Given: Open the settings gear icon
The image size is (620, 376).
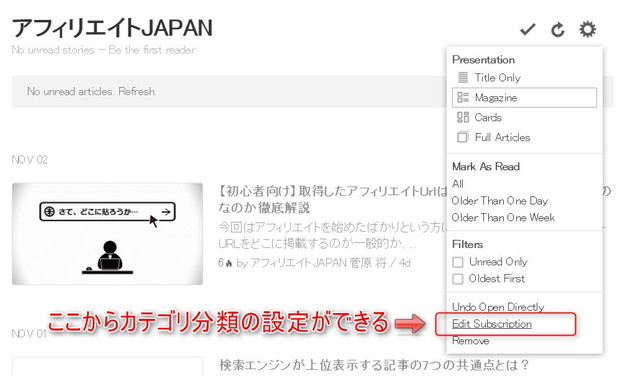Looking at the screenshot, I should (x=588, y=29).
